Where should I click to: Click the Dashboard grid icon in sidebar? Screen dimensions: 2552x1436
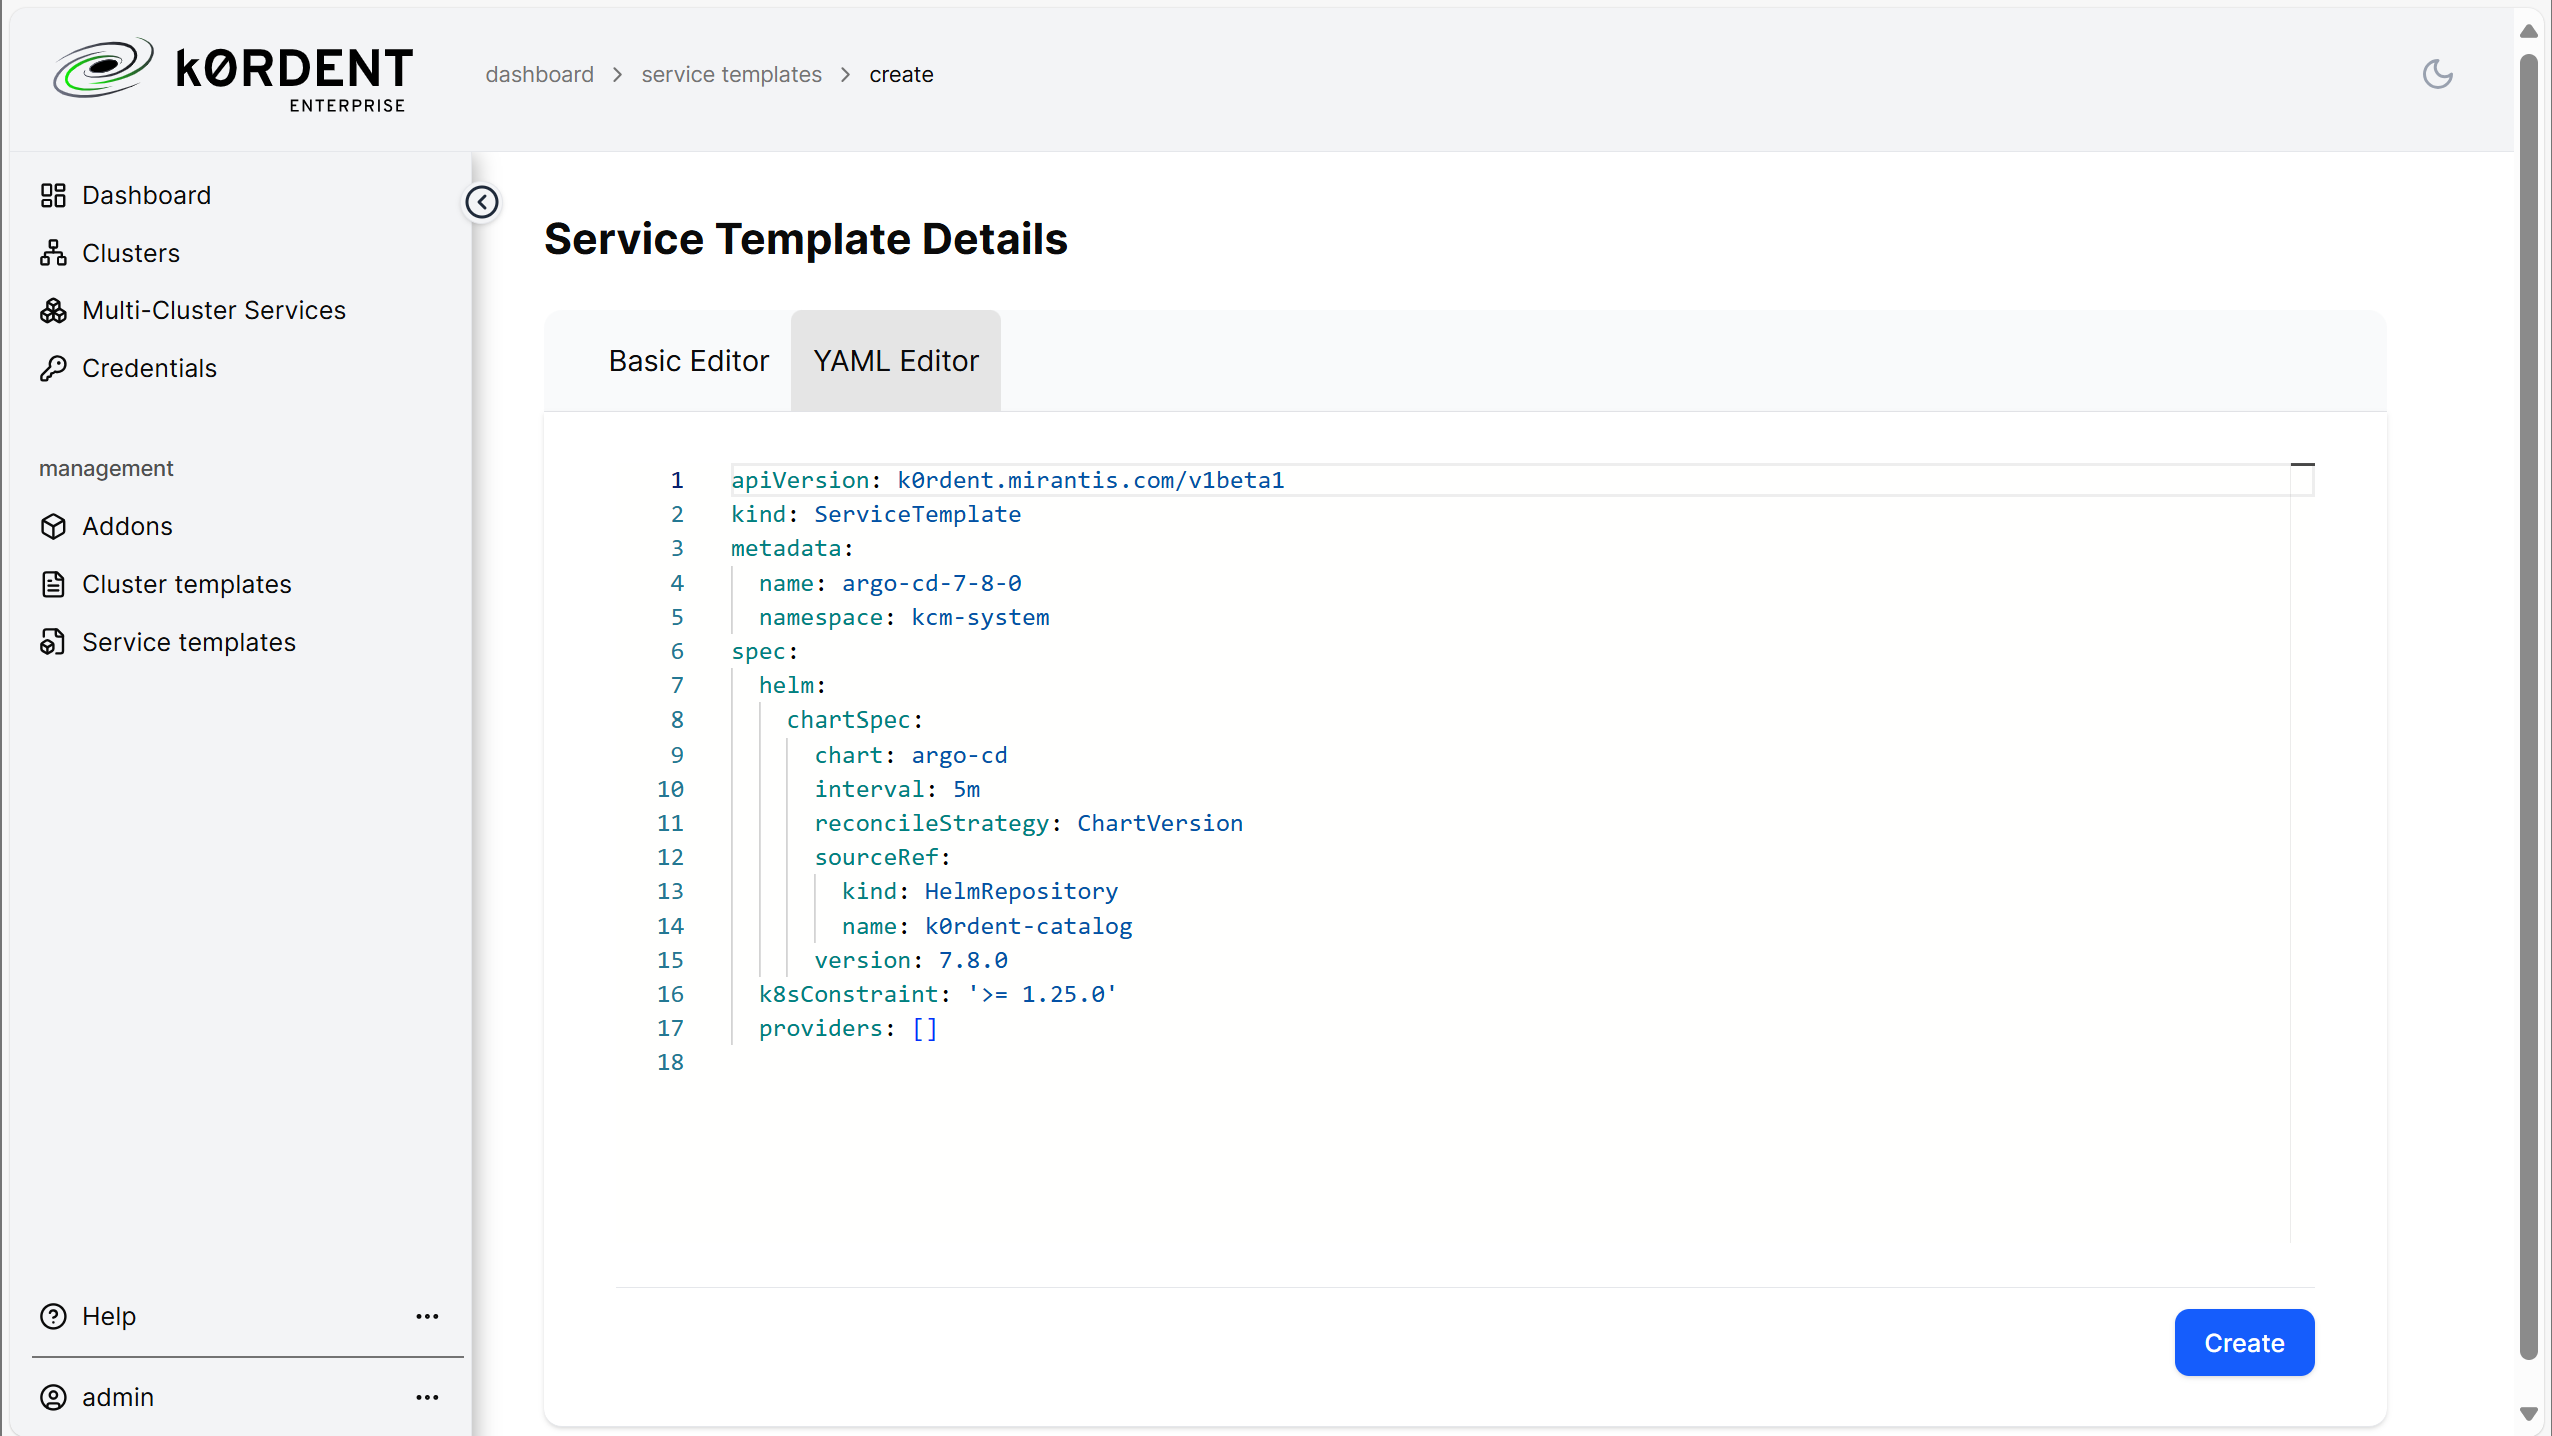coord(53,195)
